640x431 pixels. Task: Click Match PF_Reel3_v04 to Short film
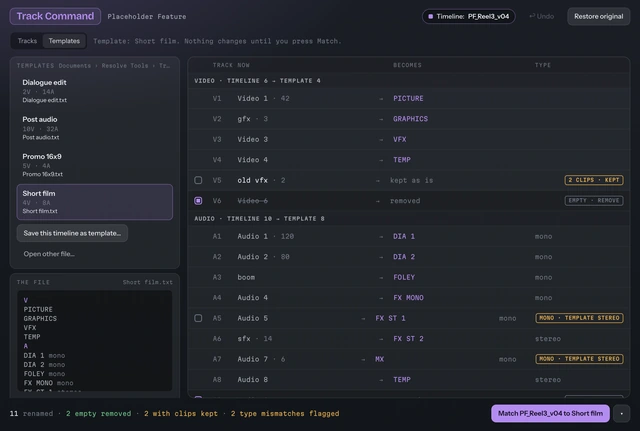[x=550, y=413]
